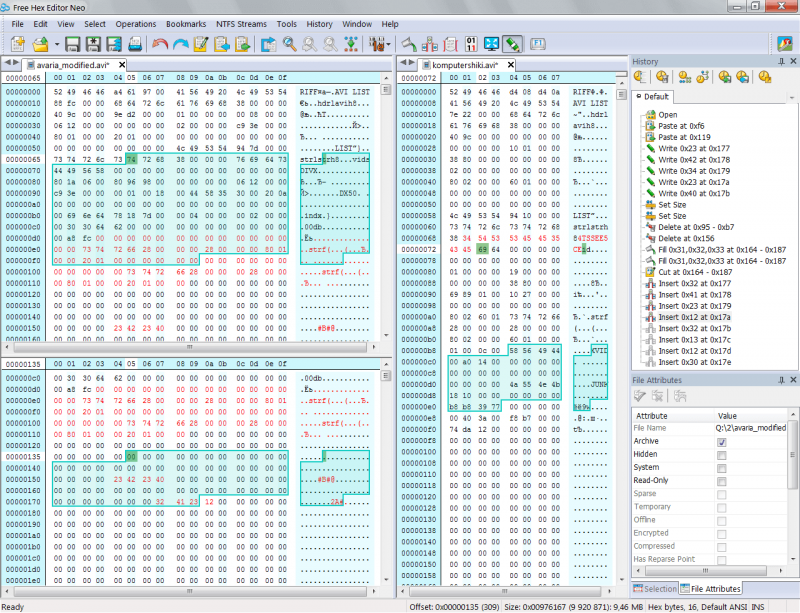Image resolution: width=800 pixels, height=613 pixels.
Task: Click the History panel pin button
Action: pyautogui.click(x=782, y=61)
